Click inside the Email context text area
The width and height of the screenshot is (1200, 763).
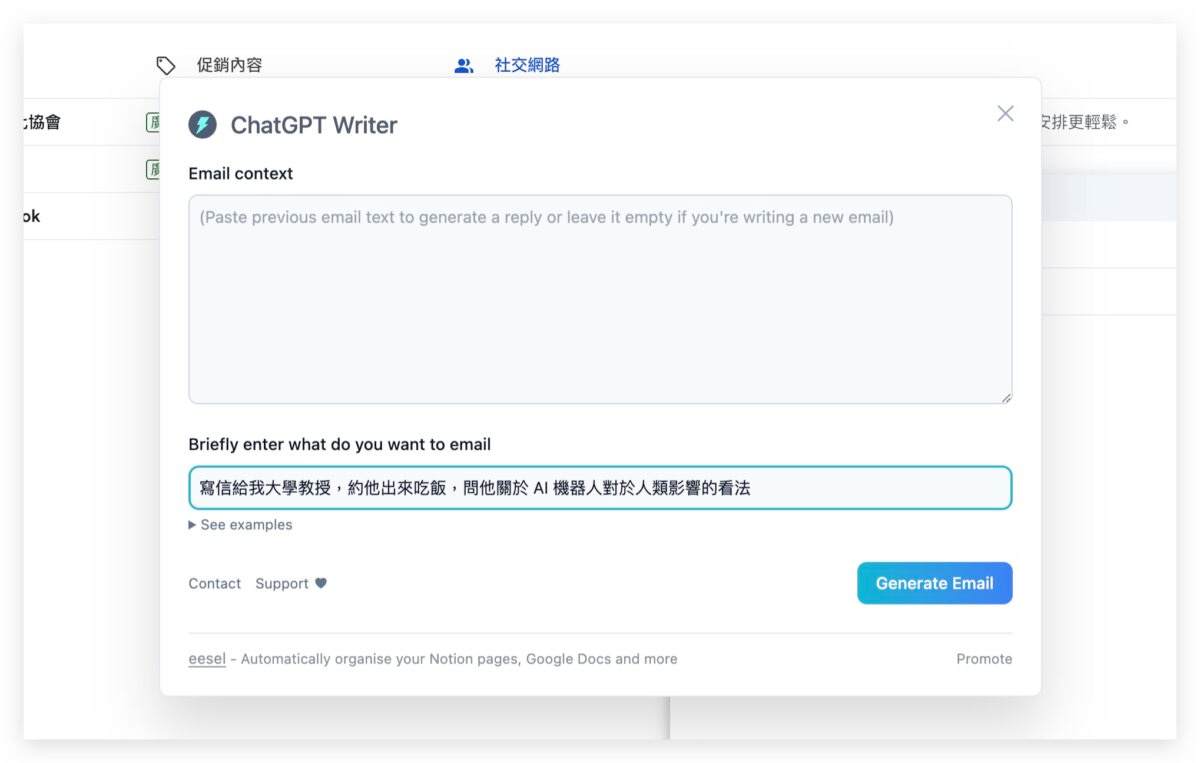tap(600, 299)
